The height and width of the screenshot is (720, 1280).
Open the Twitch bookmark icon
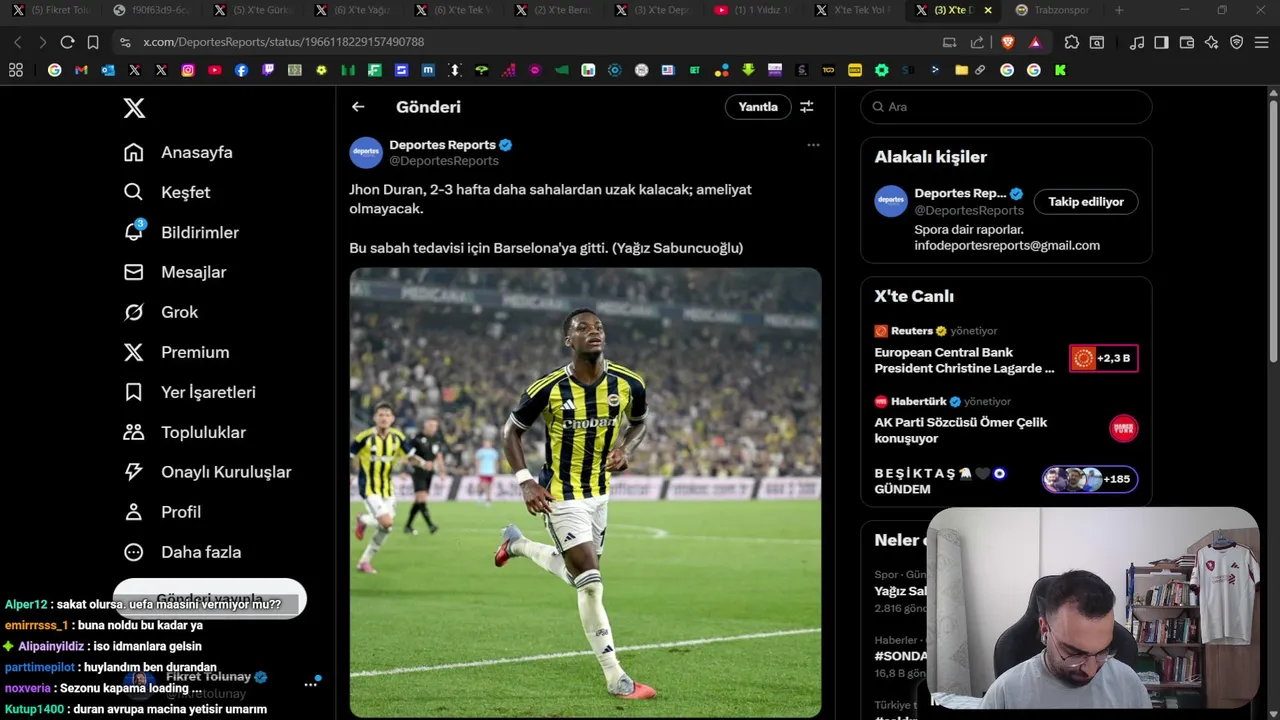pos(268,70)
